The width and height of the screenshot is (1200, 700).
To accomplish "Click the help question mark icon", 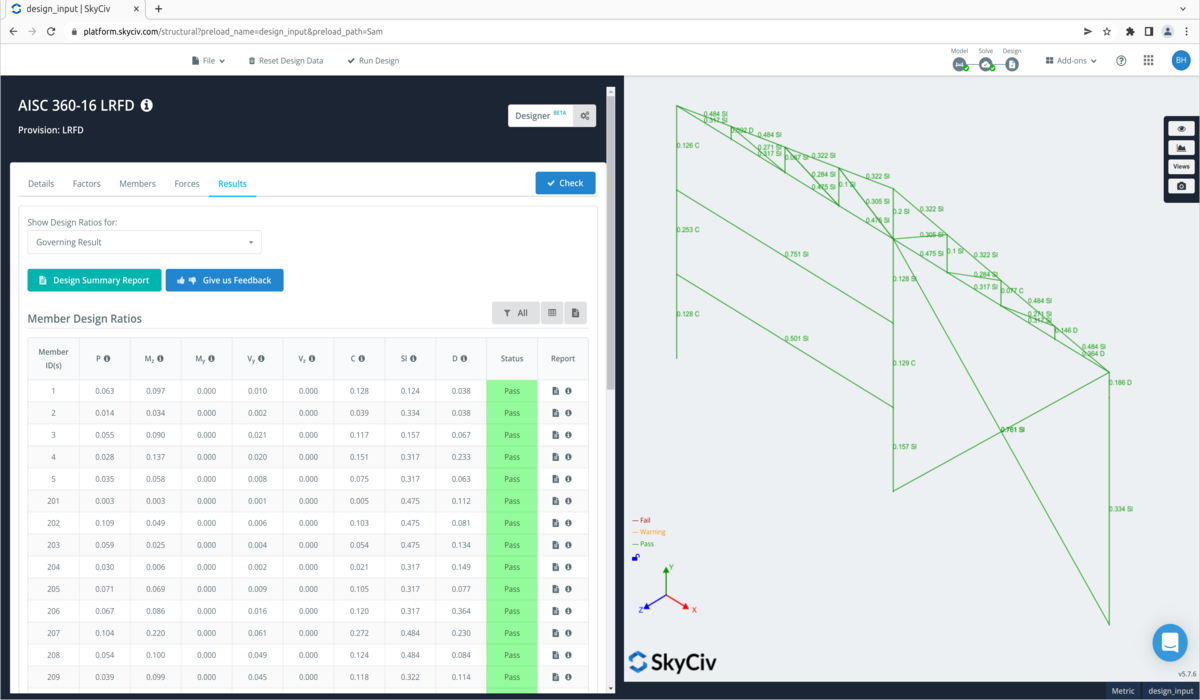I will (1121, 61).
